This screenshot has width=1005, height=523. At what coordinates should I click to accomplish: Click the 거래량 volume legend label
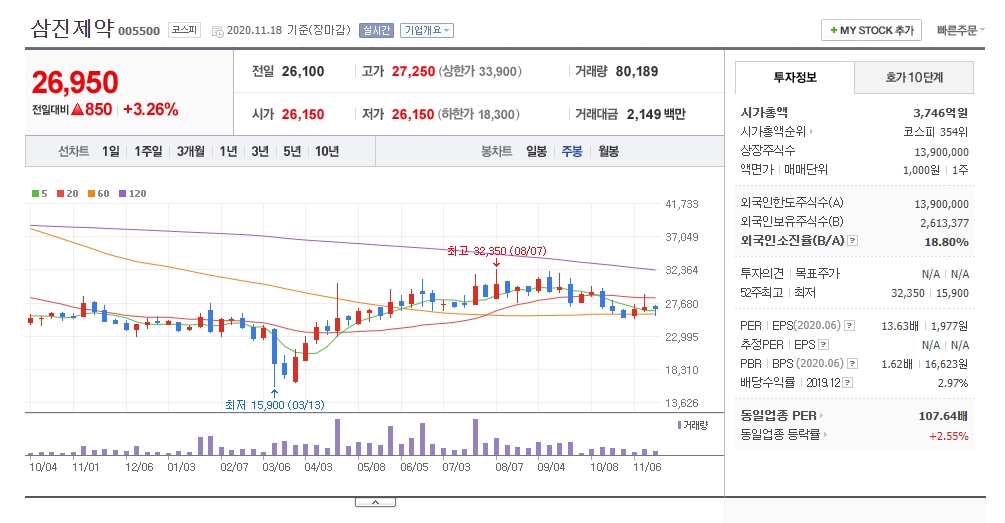(x=695, y=425)
